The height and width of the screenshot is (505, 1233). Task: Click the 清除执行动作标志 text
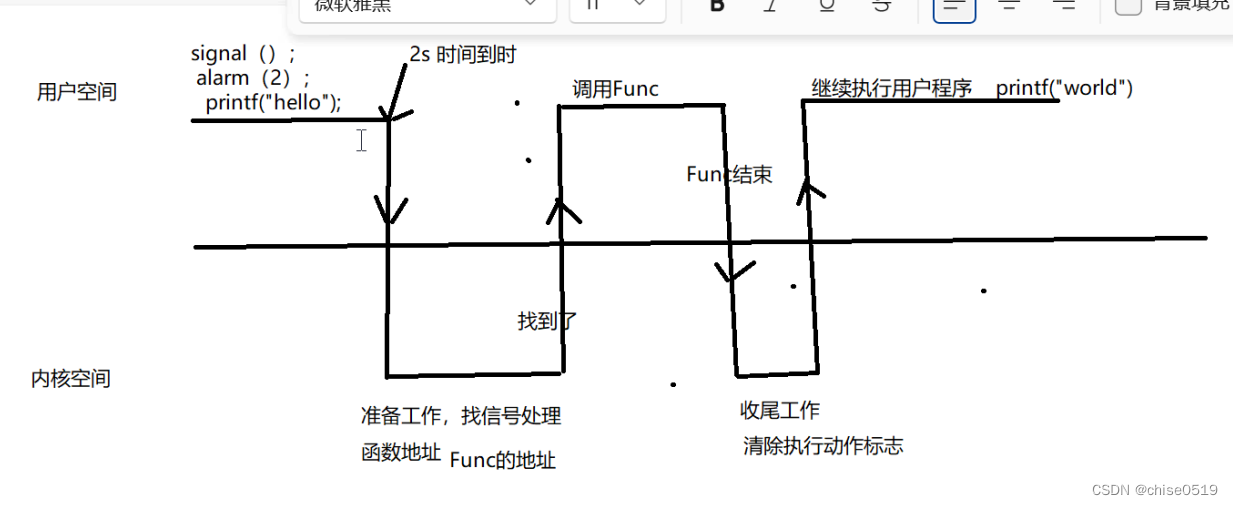(x=822, y=445)
